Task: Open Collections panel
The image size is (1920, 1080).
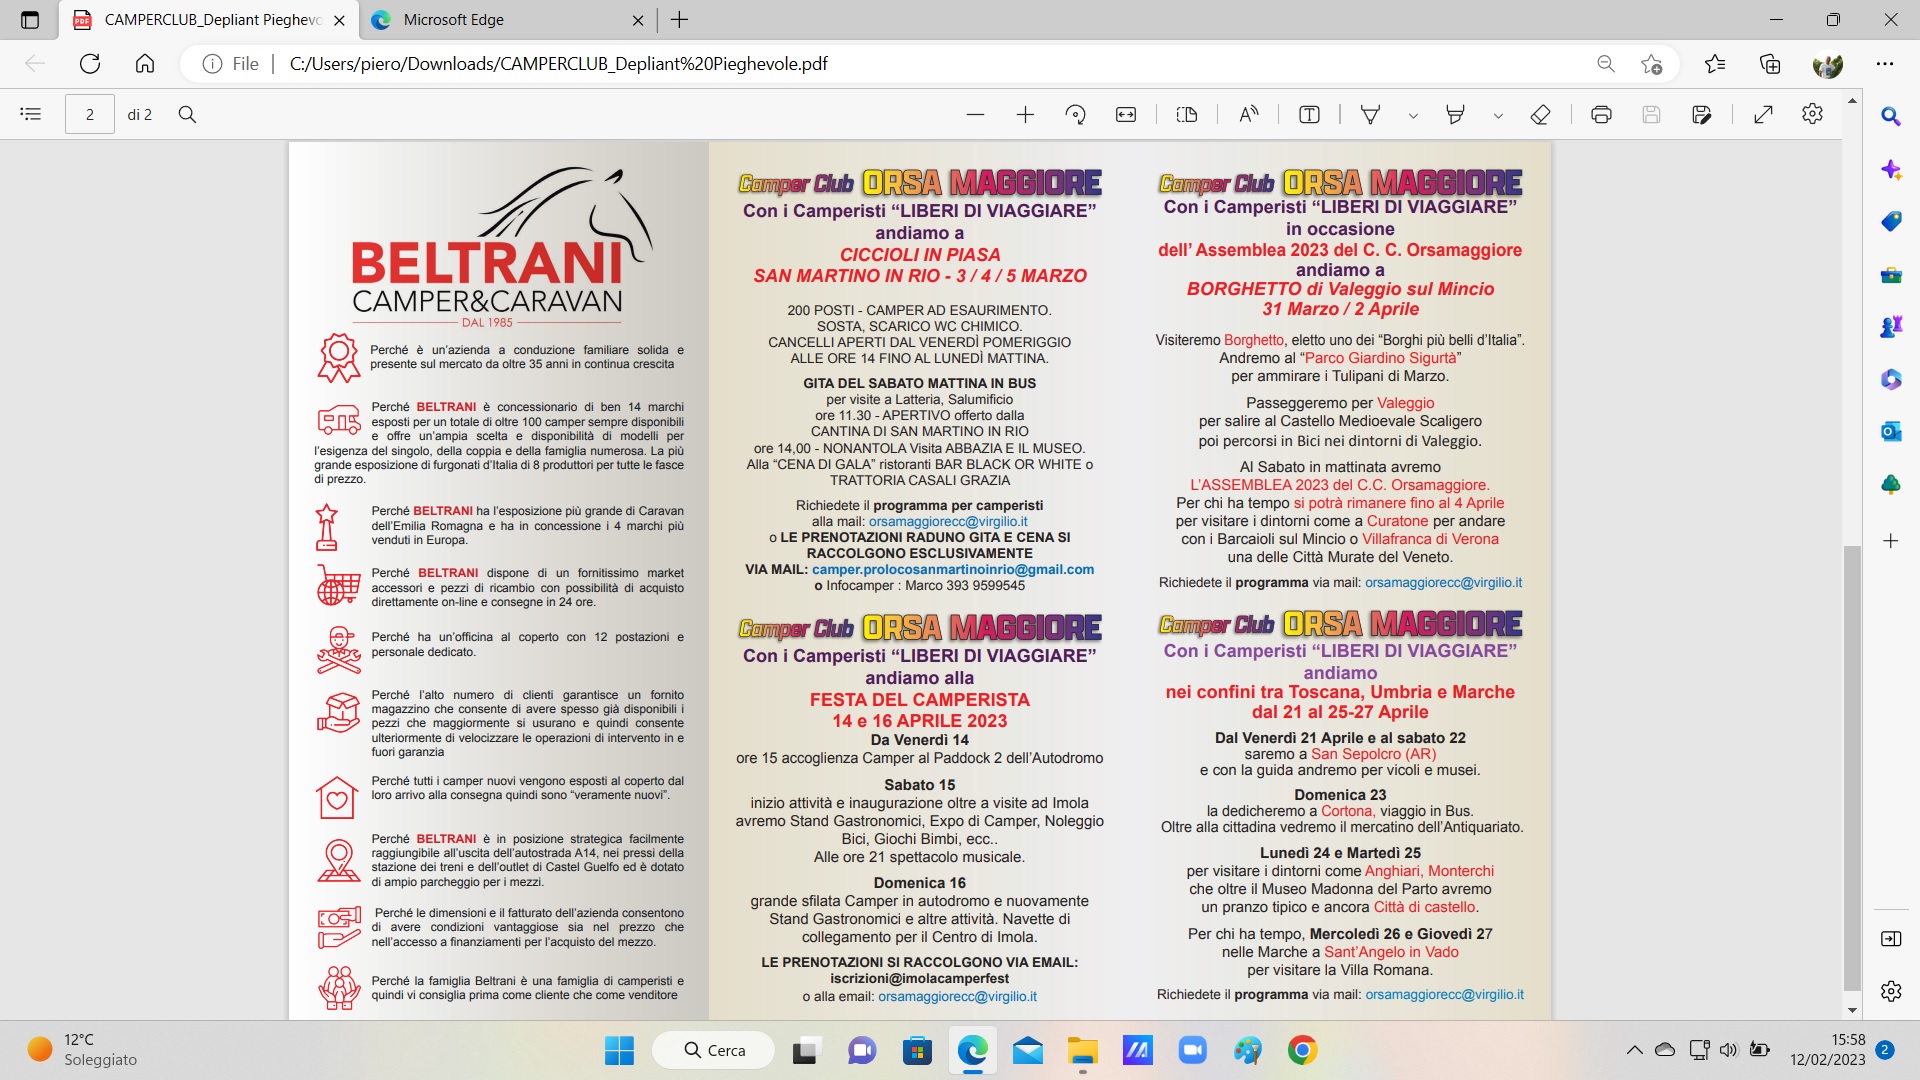Action: click(x=1770, y=64)
